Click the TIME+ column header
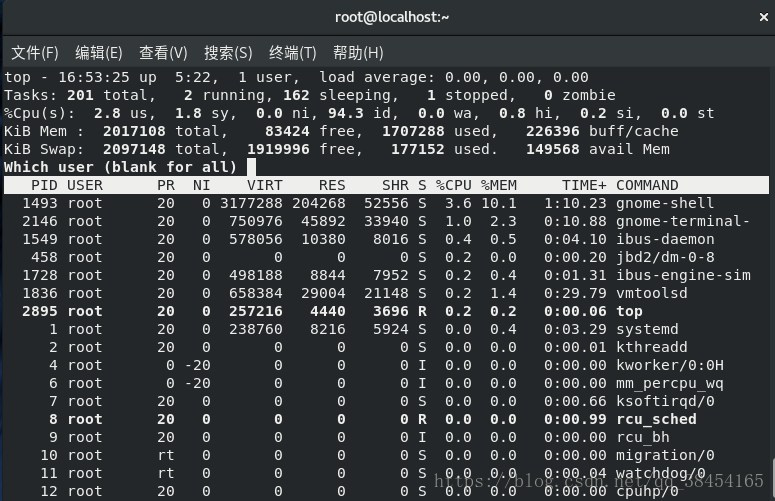 [584, 185]
